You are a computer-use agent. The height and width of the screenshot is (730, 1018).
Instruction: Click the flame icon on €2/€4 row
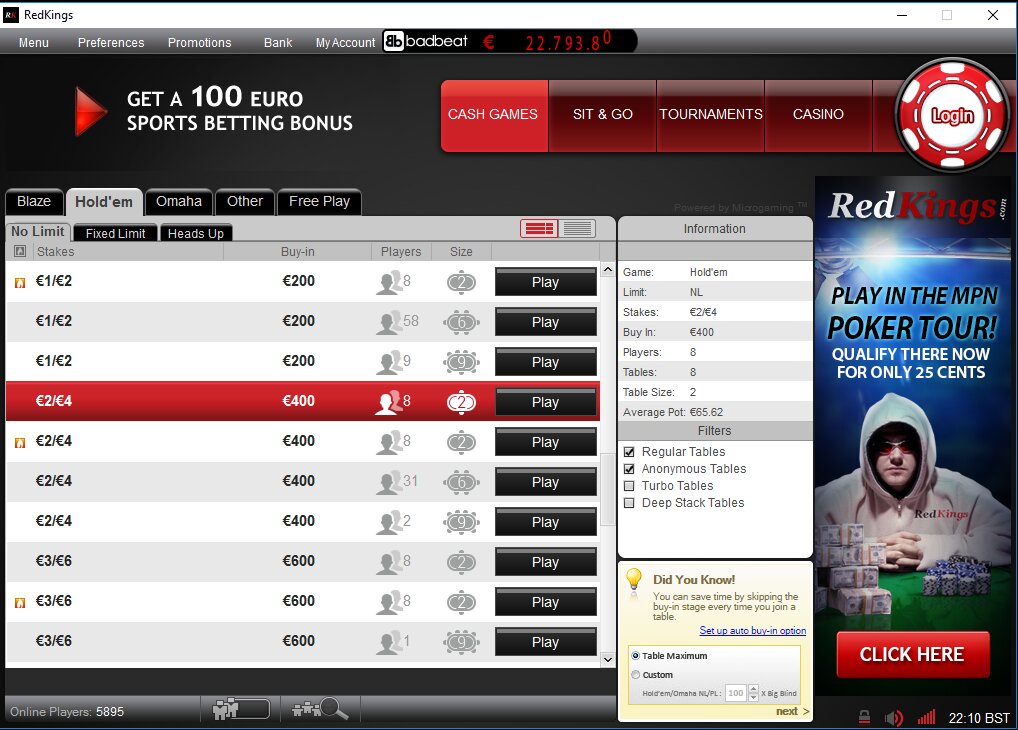(x=20, y=442)
